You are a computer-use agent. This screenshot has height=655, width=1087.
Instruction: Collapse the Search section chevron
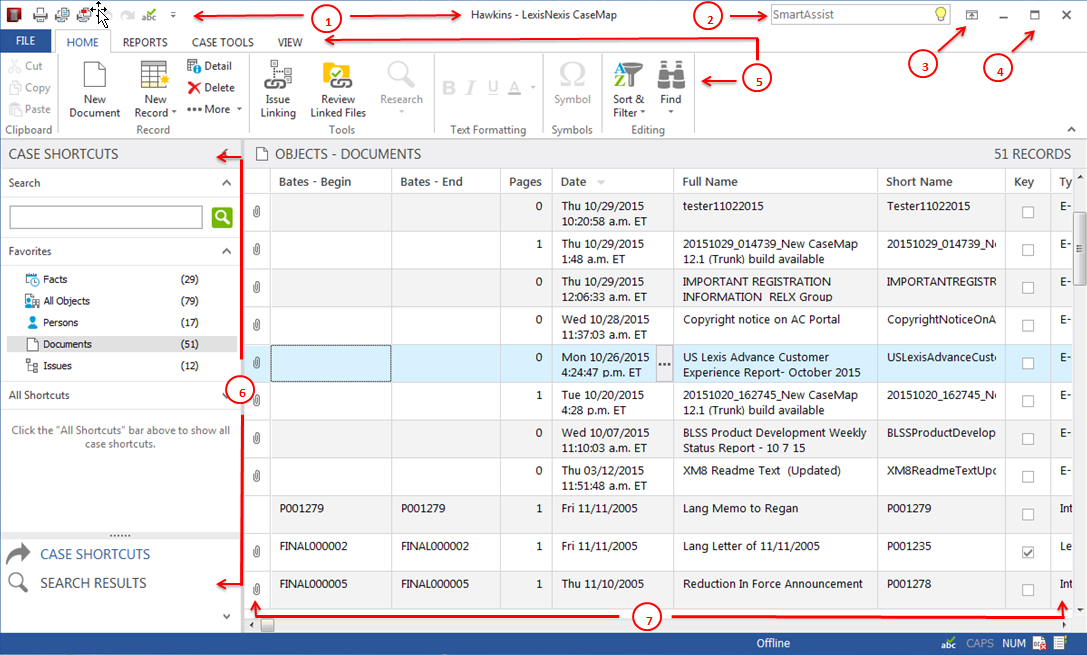[x=226, y=183]
